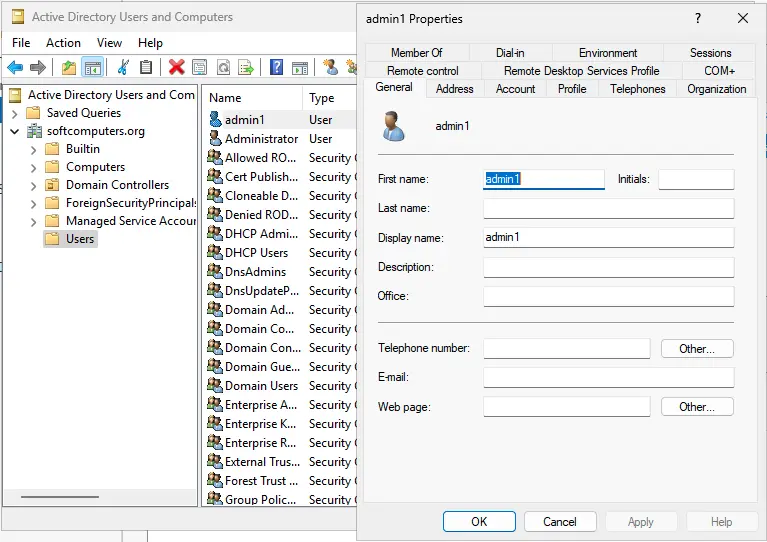Click the red Delete X icon

click(177, 67)
